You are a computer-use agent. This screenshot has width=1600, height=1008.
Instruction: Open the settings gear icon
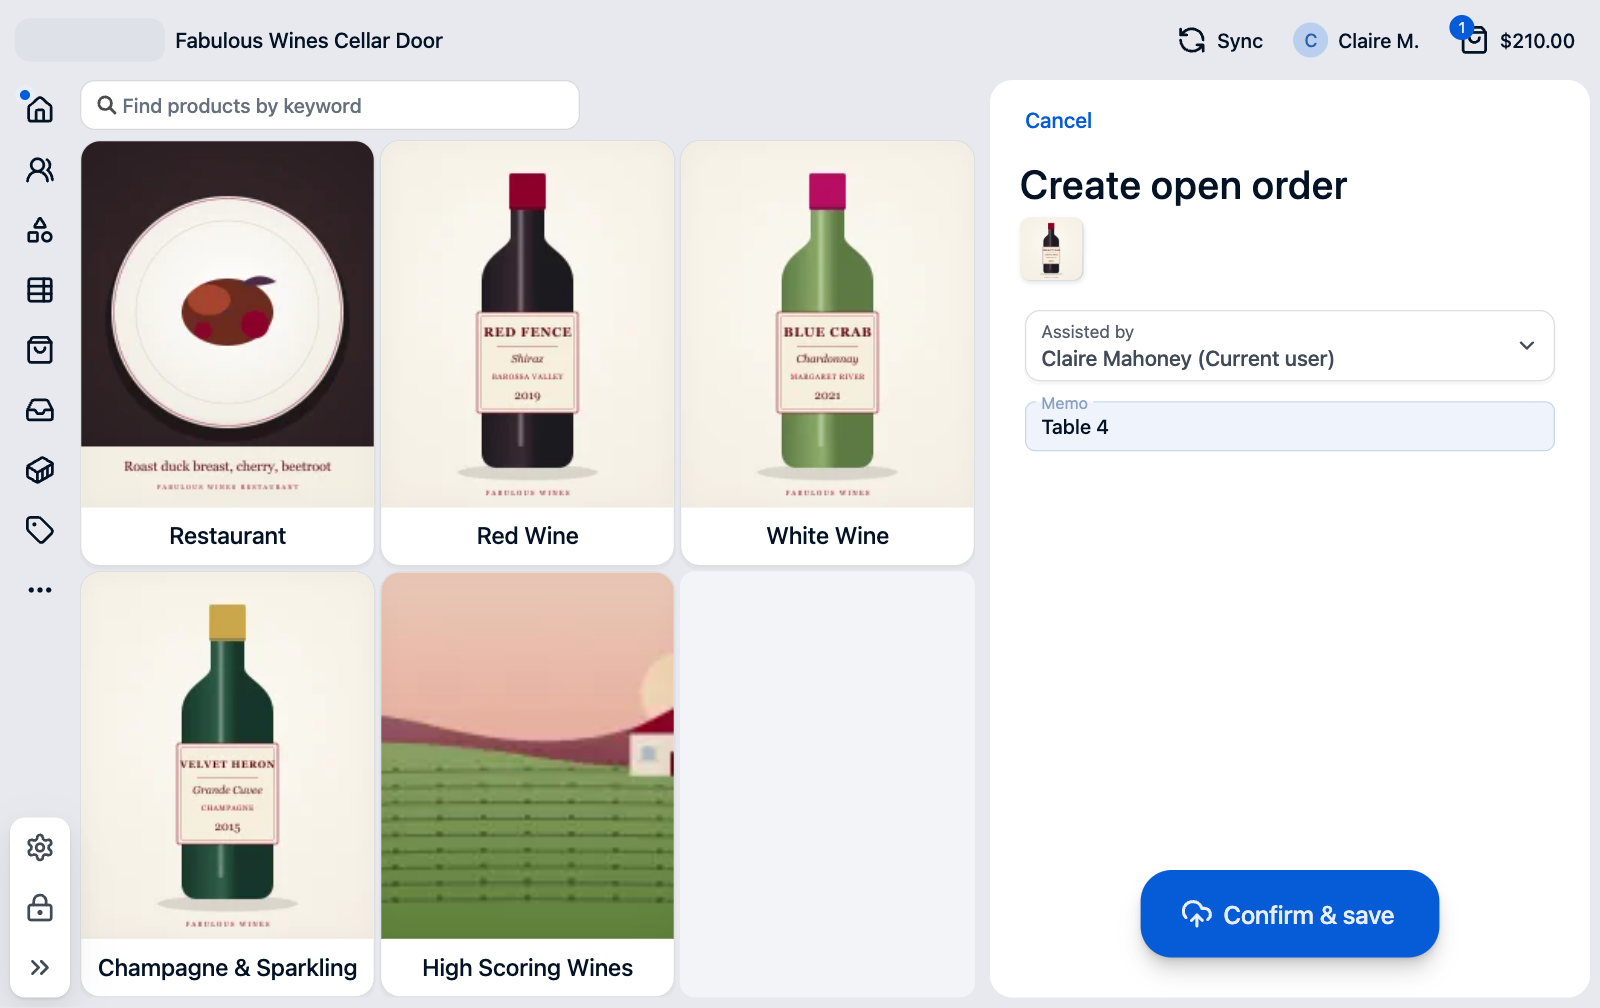pos(40,848)
